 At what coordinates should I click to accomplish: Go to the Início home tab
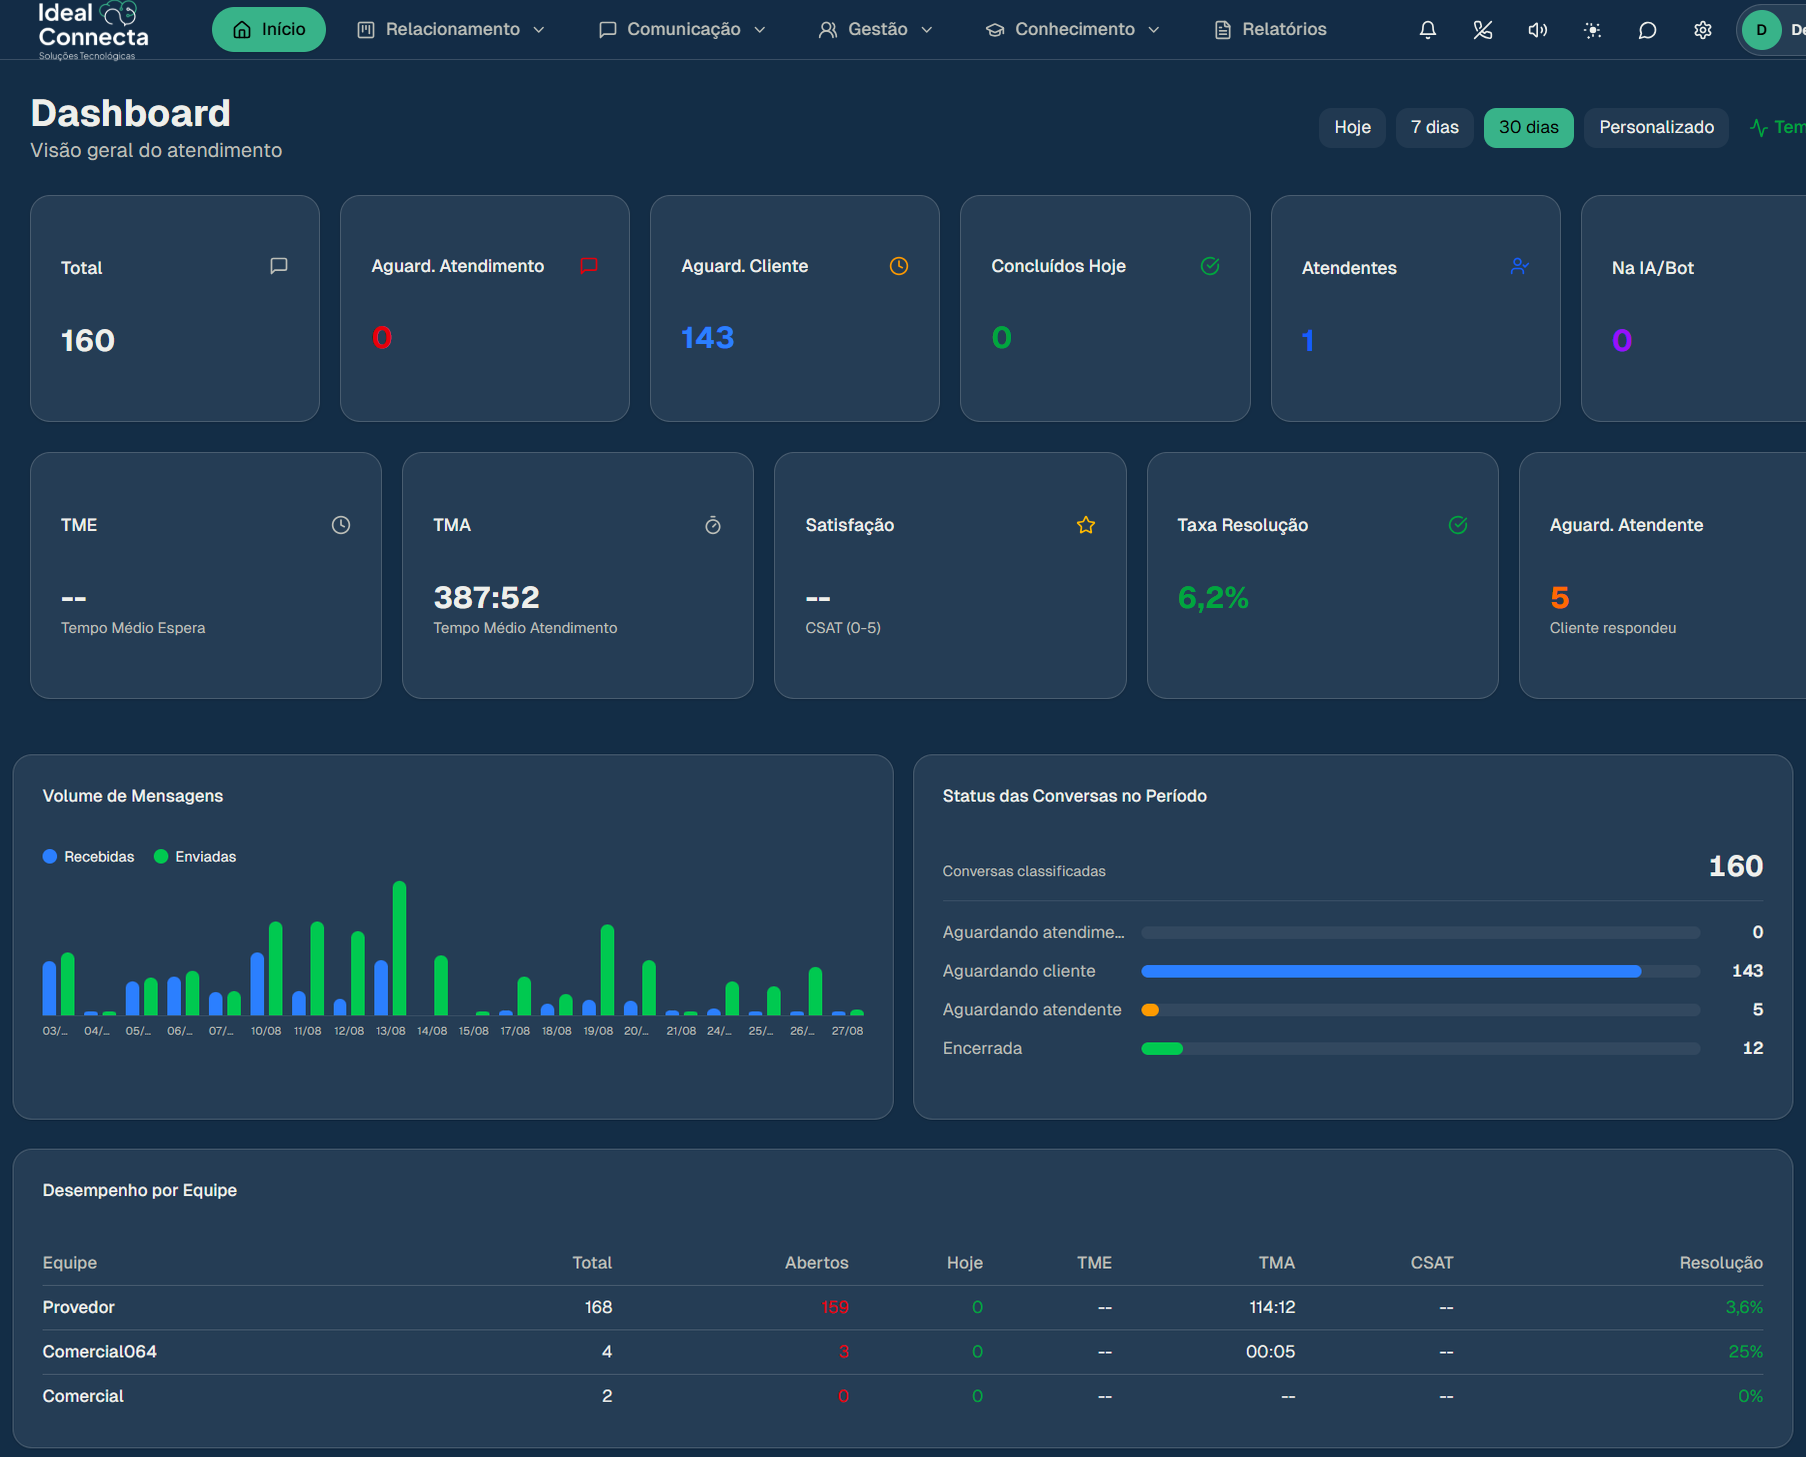coord(269,30)
